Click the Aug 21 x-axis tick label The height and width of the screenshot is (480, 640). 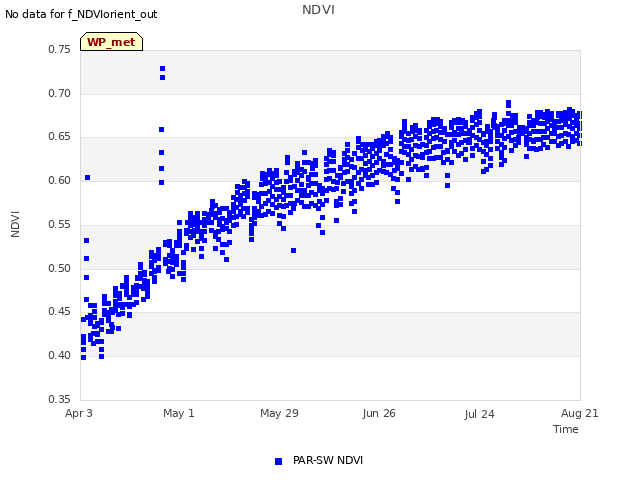tap(580, 413)
